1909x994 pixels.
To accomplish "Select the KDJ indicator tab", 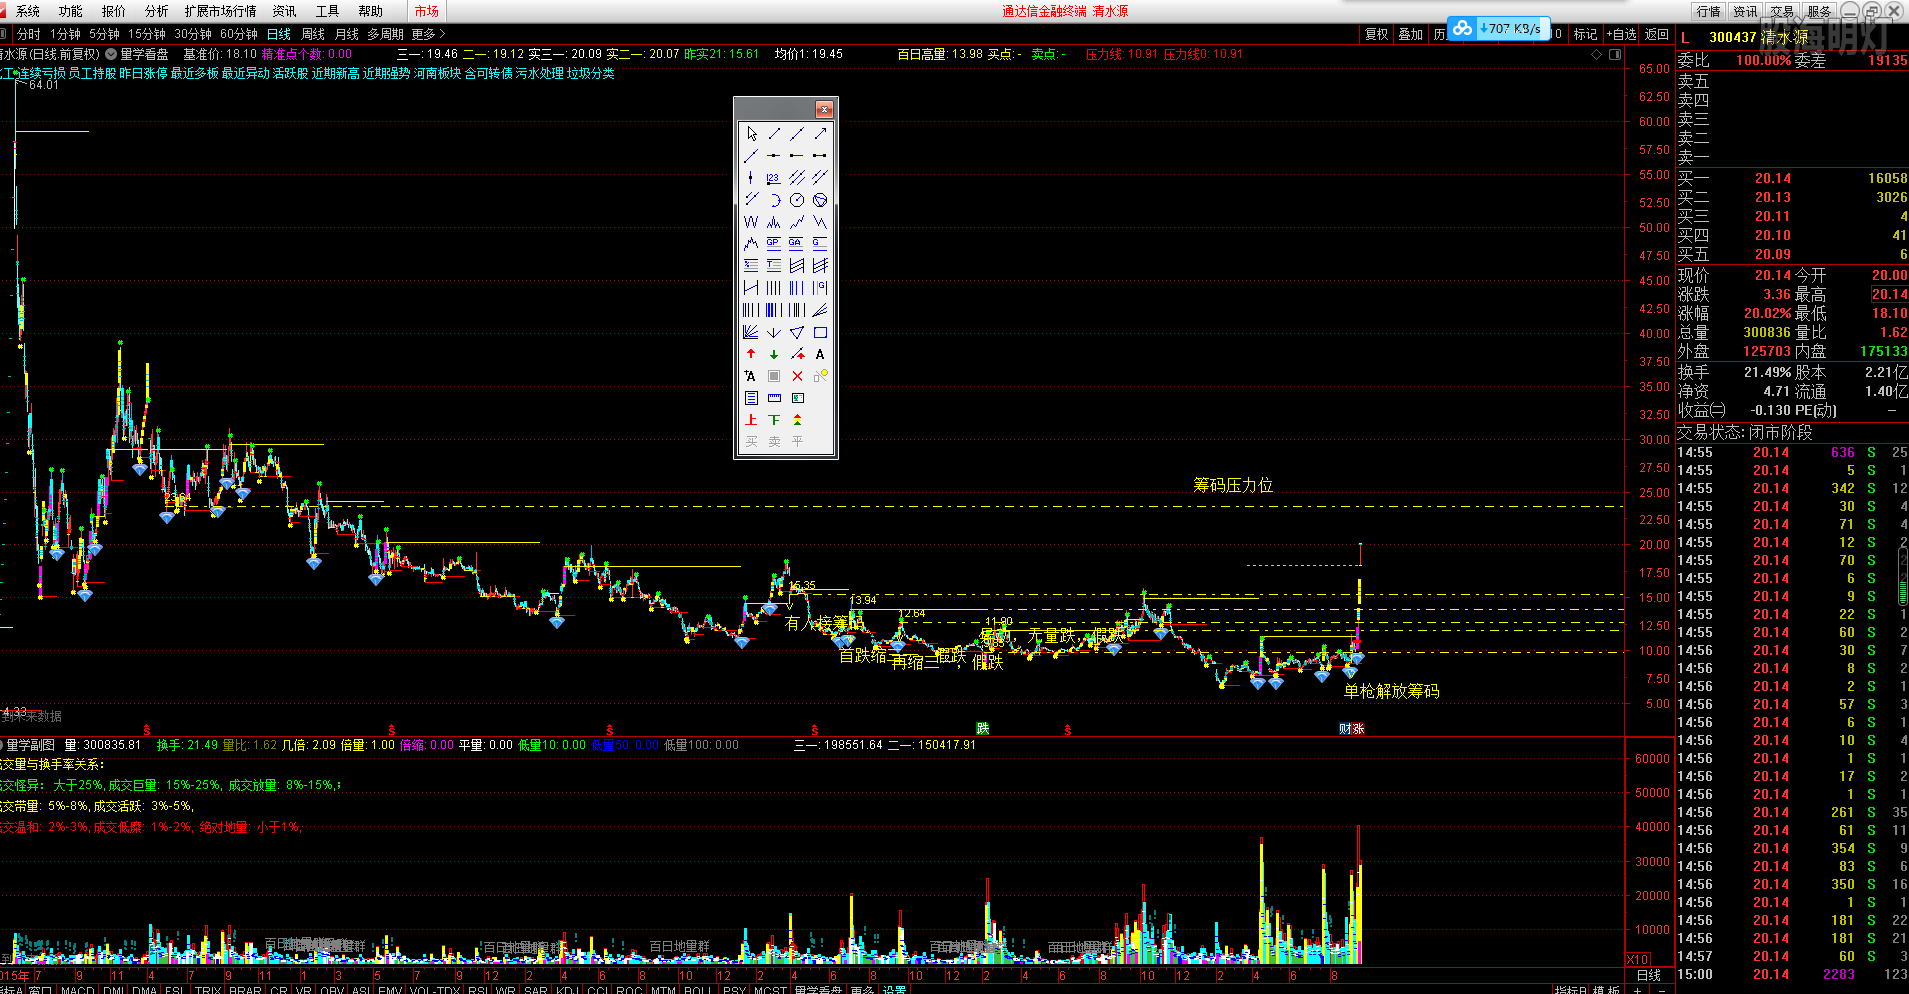I will coord(566,990).
